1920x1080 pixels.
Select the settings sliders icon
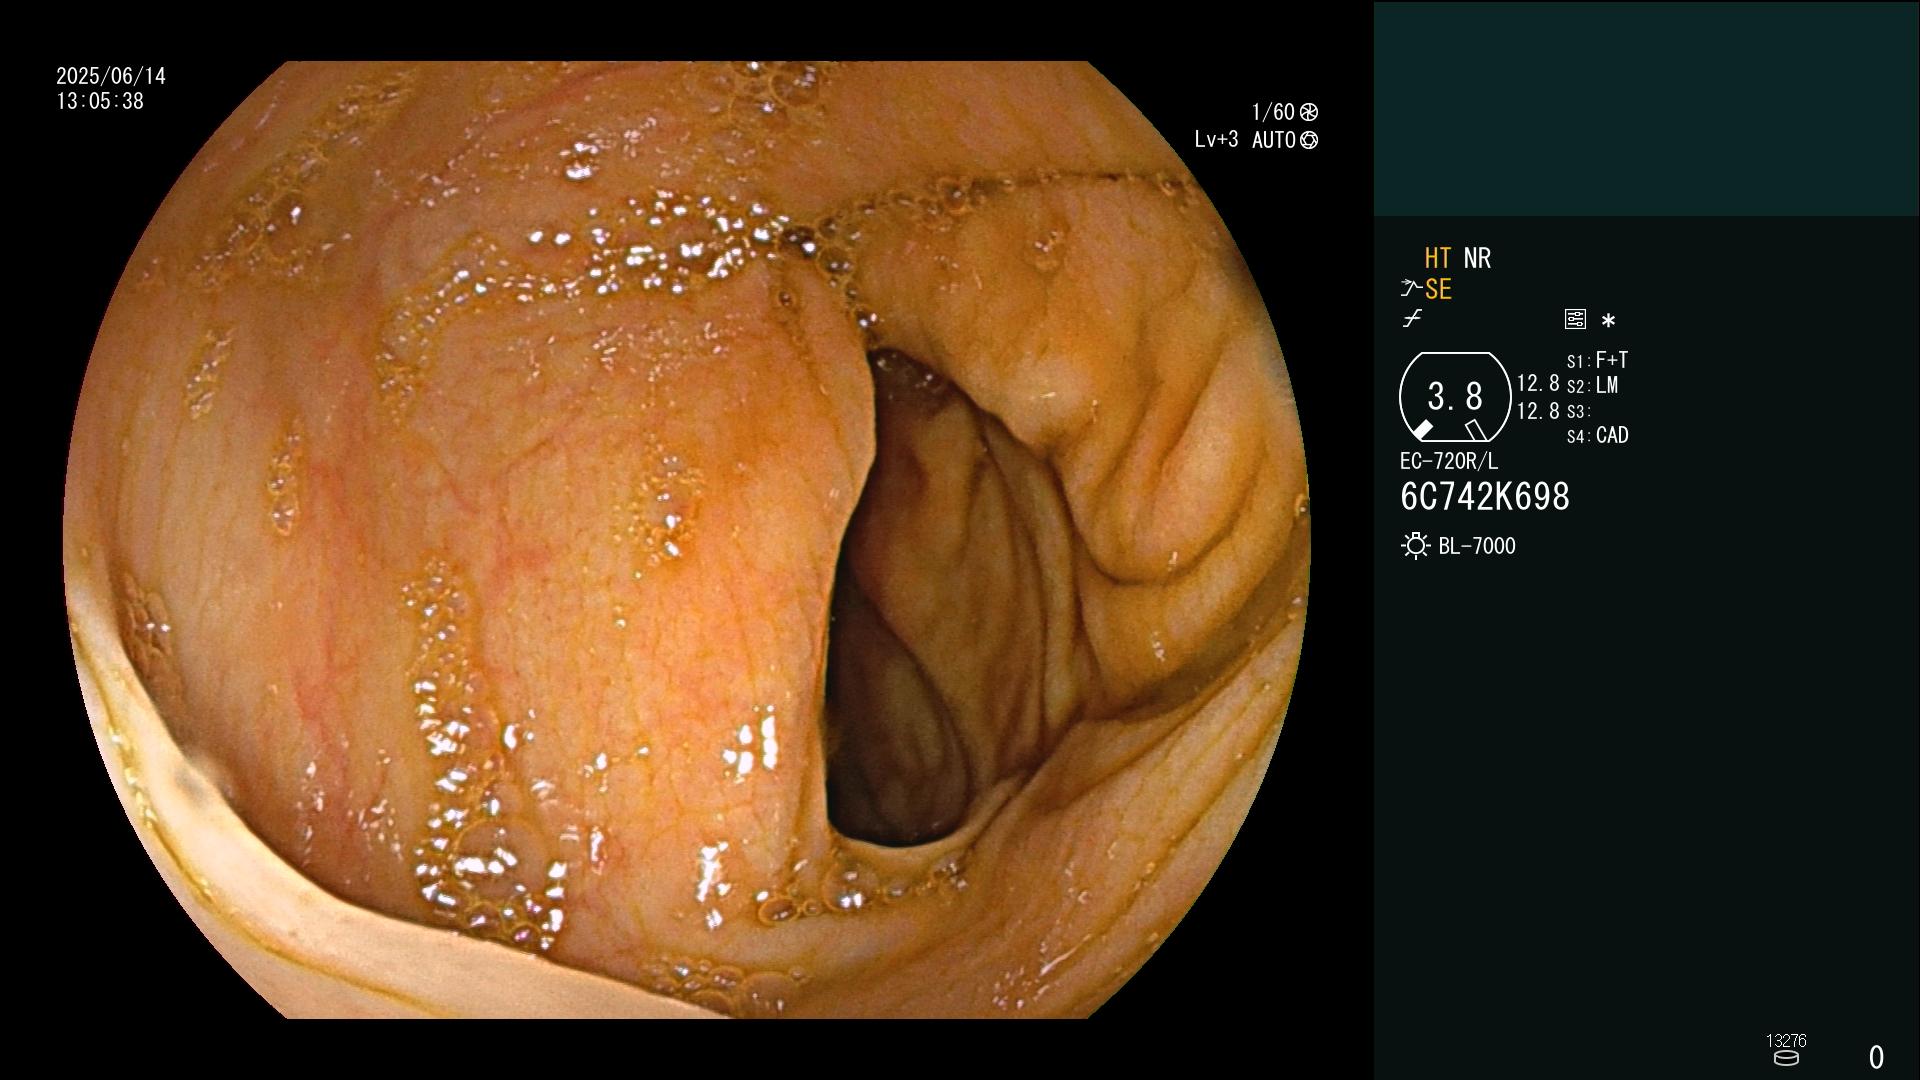[x=1575, y=319]
